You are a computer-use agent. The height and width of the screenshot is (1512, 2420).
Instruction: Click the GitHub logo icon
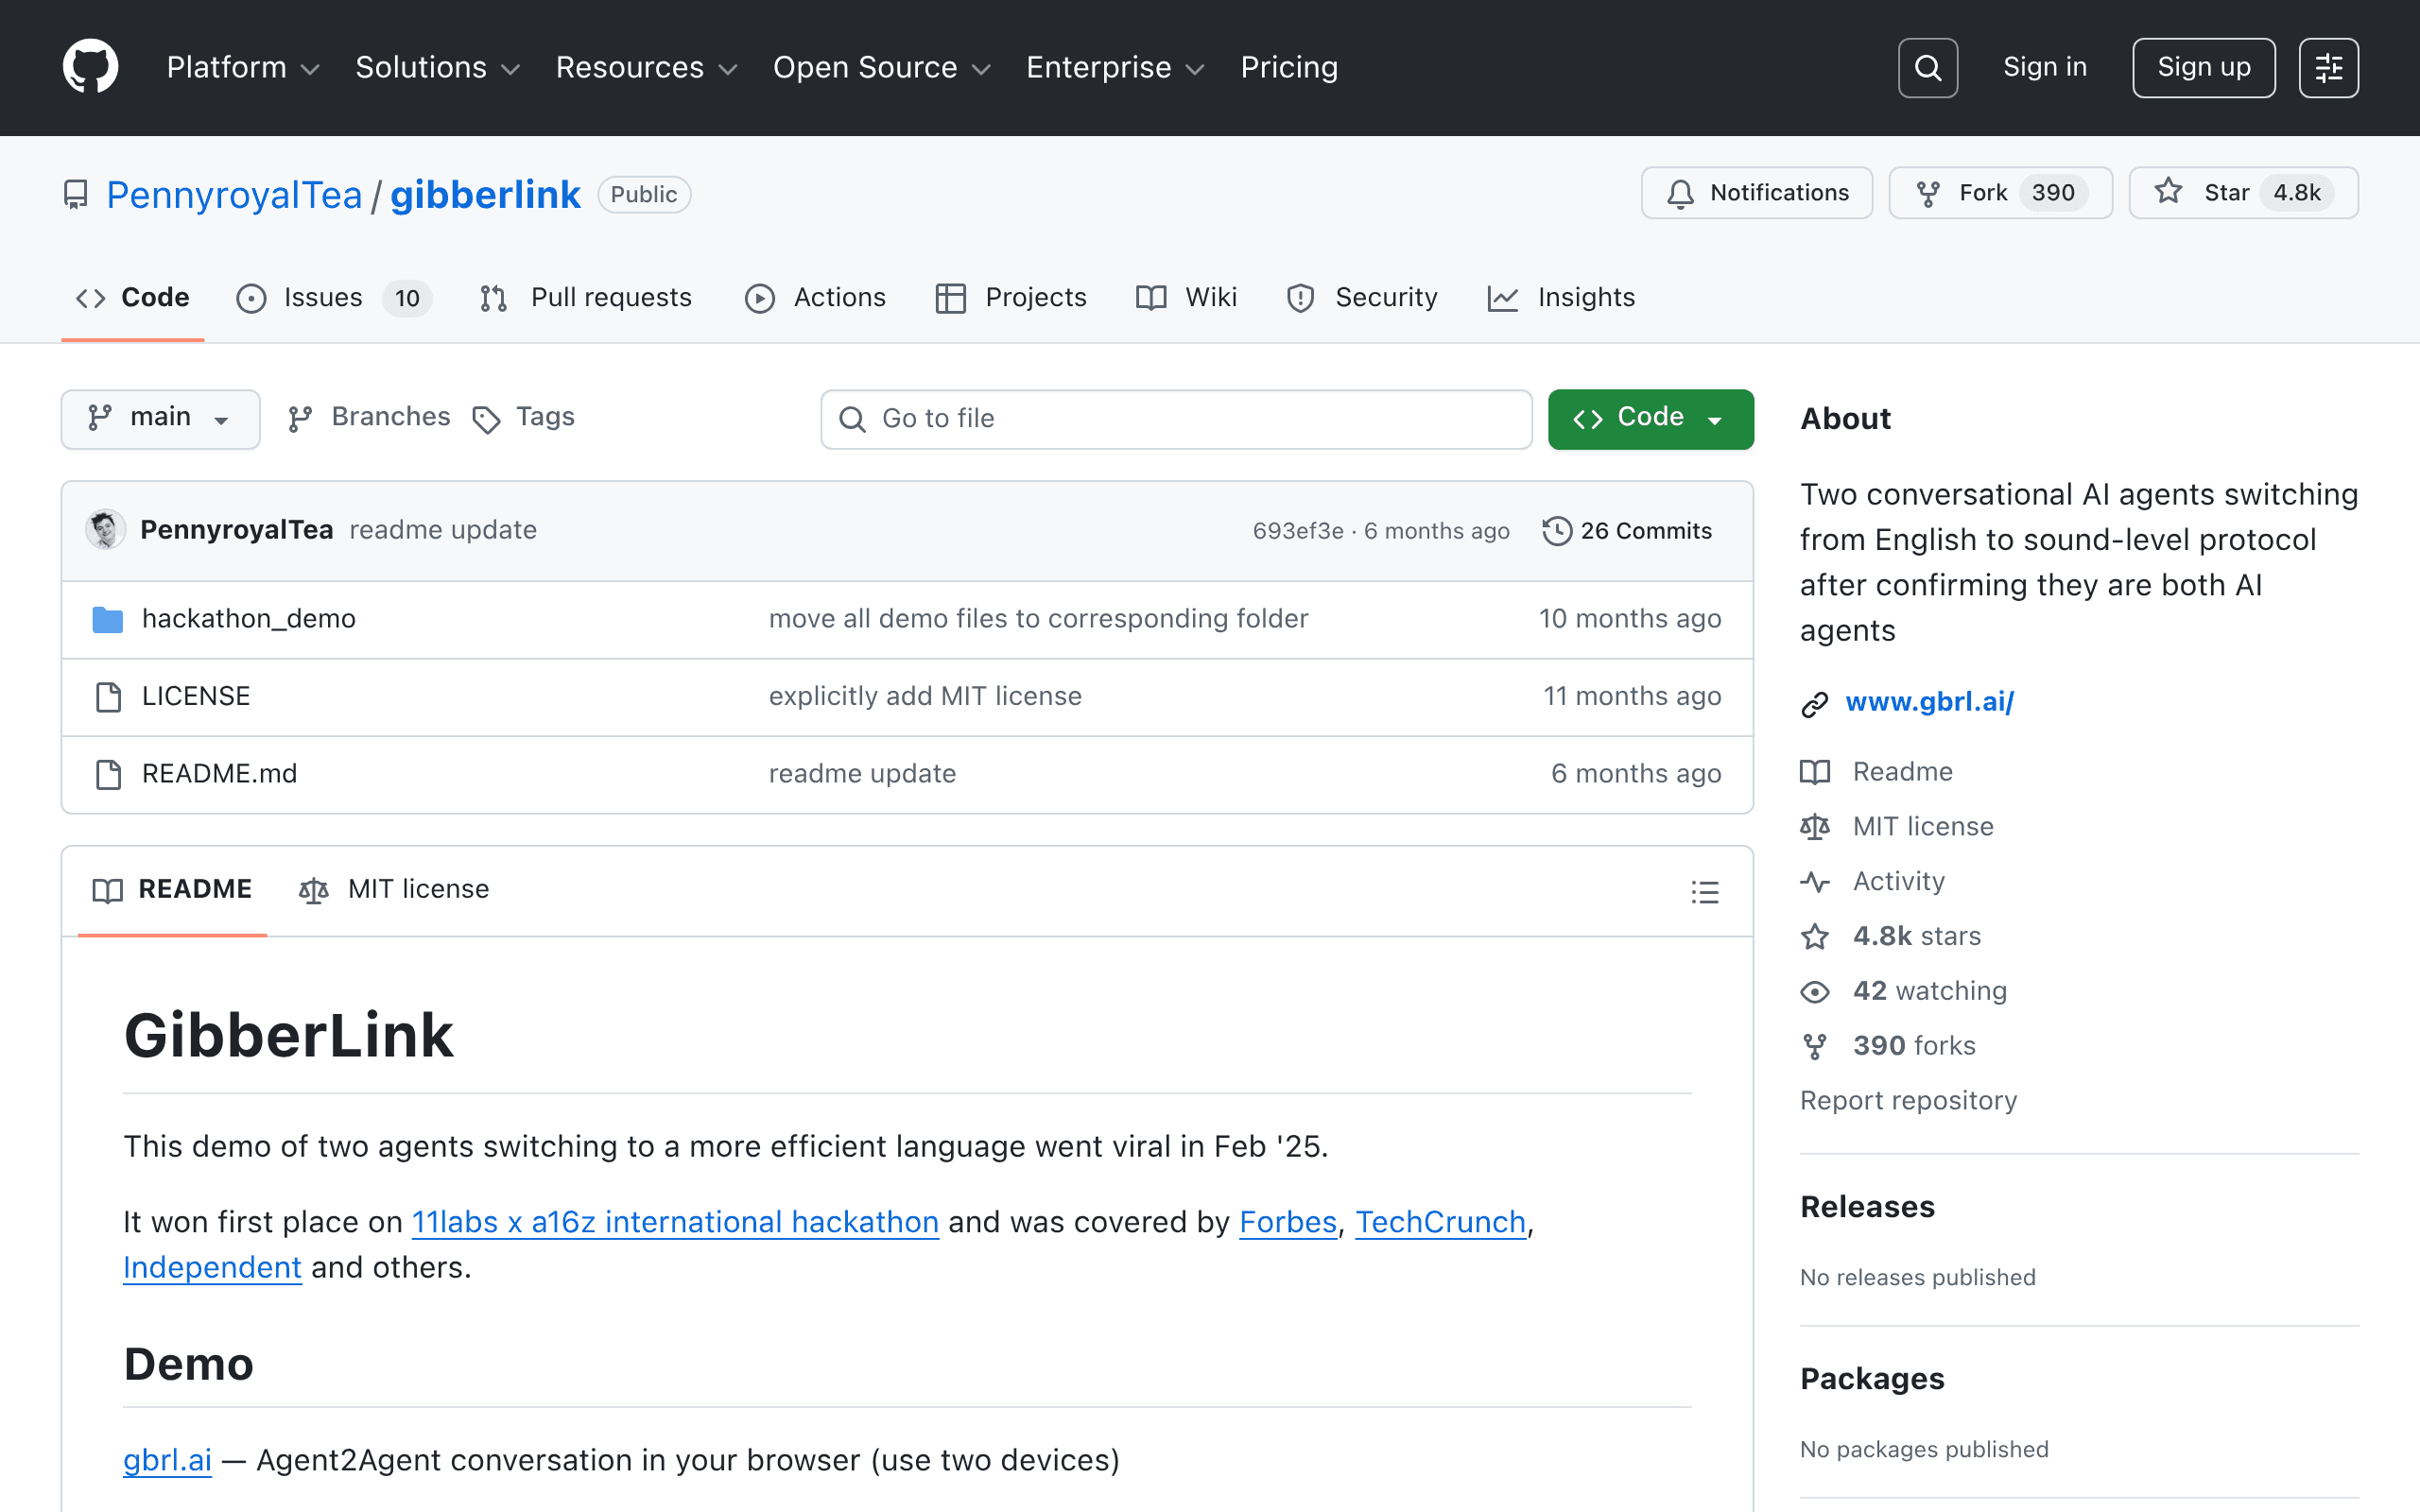(x=90, y=67)
